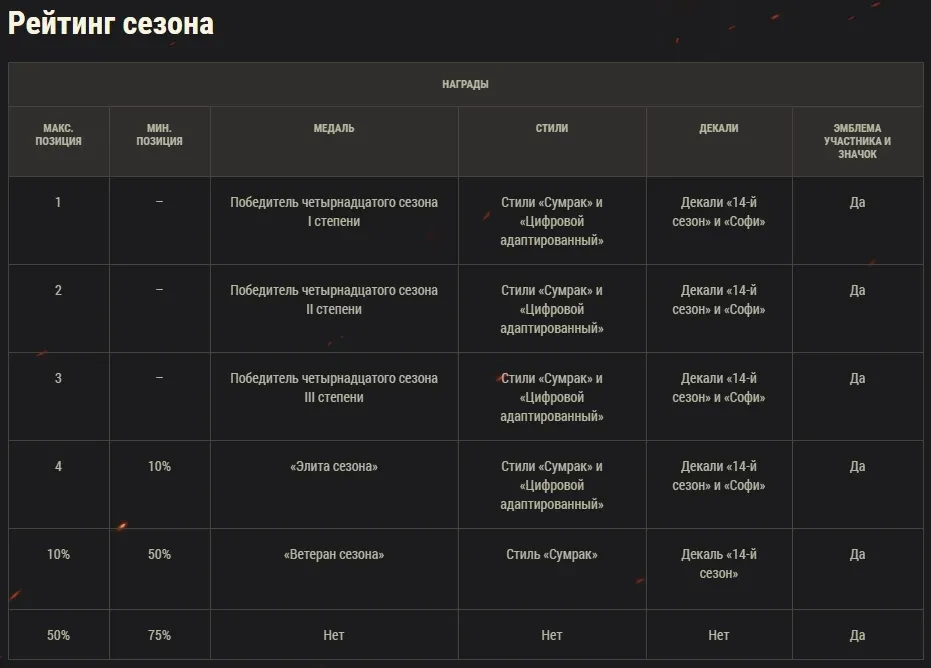Click the "НАГРАДЫ" table header

[x=465, y=85]
